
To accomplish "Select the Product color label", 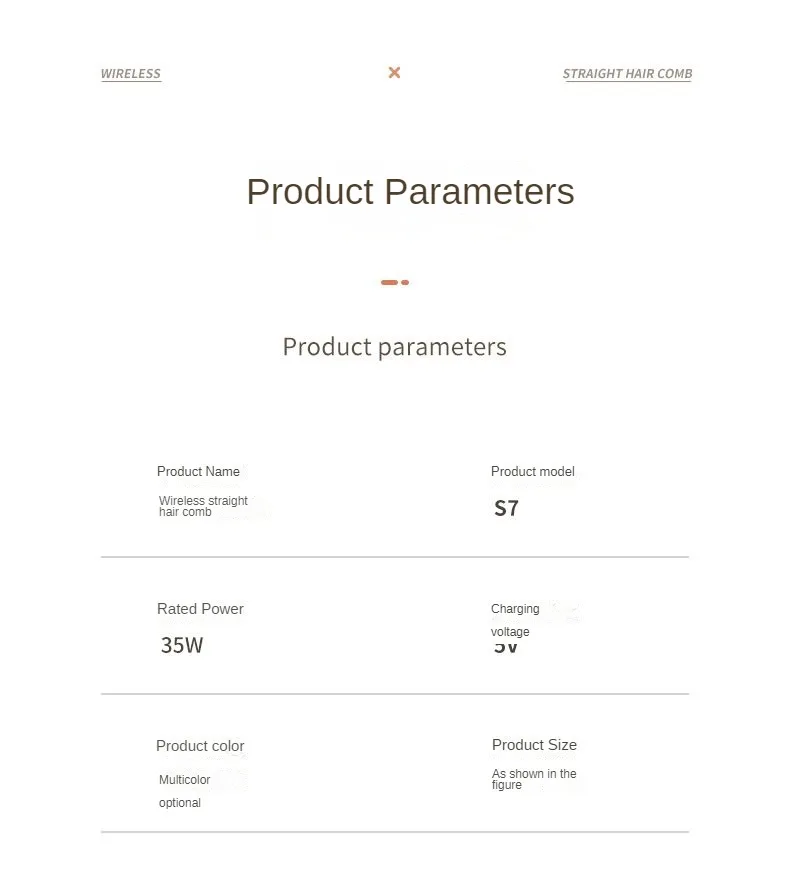I will (200, 746).
